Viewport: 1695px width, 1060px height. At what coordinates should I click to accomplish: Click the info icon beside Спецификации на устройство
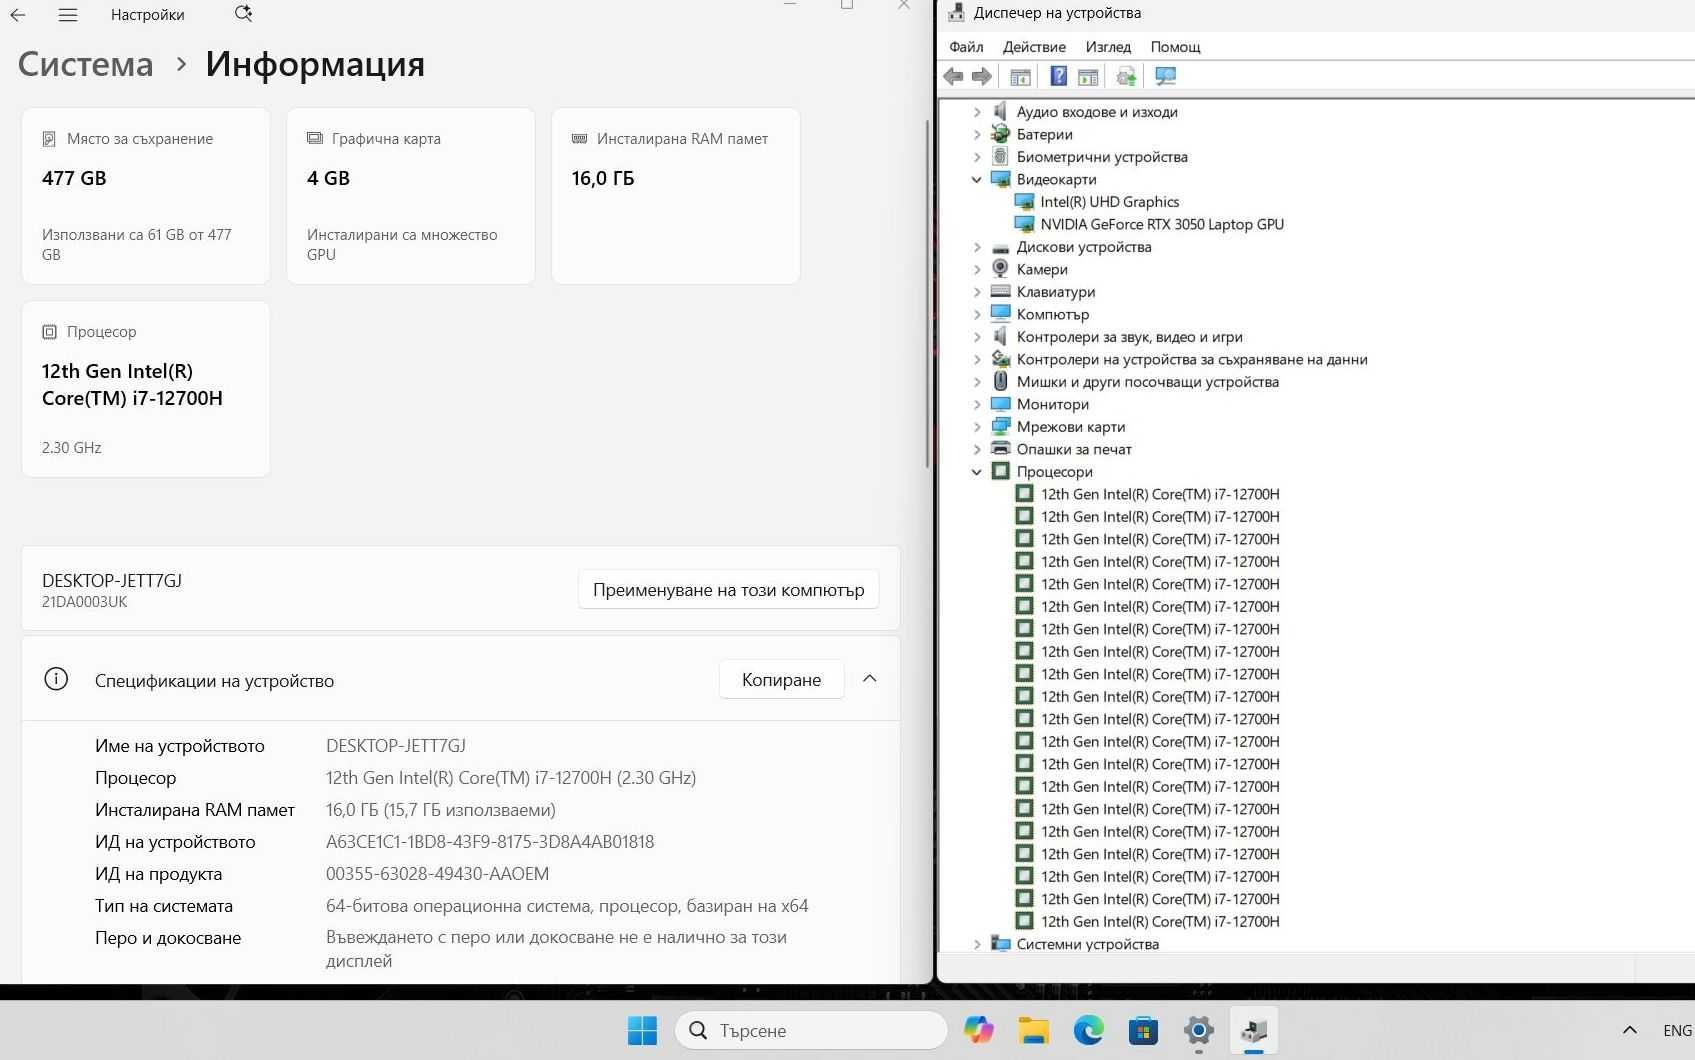click(x=56, y=680)
